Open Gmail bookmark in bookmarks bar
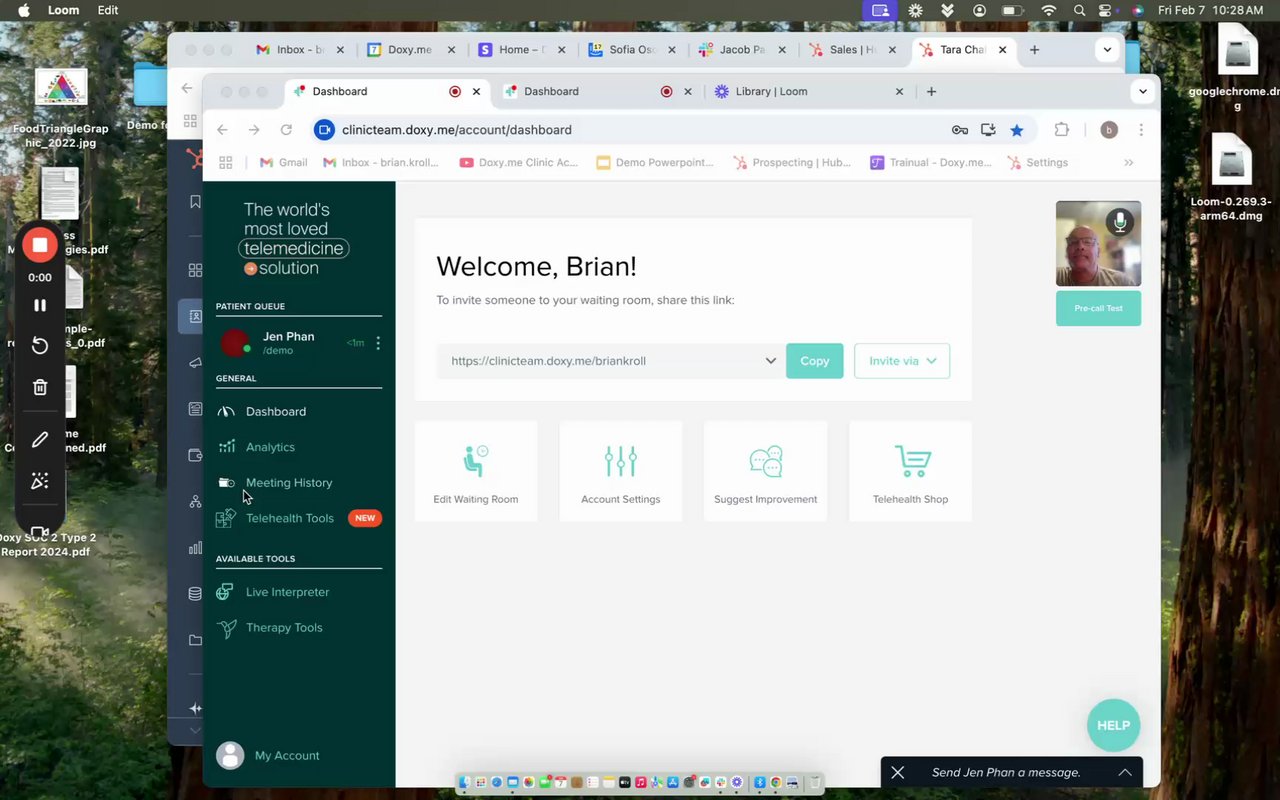This screenshot has height=800, width=1280. click(x=283, y=162)
